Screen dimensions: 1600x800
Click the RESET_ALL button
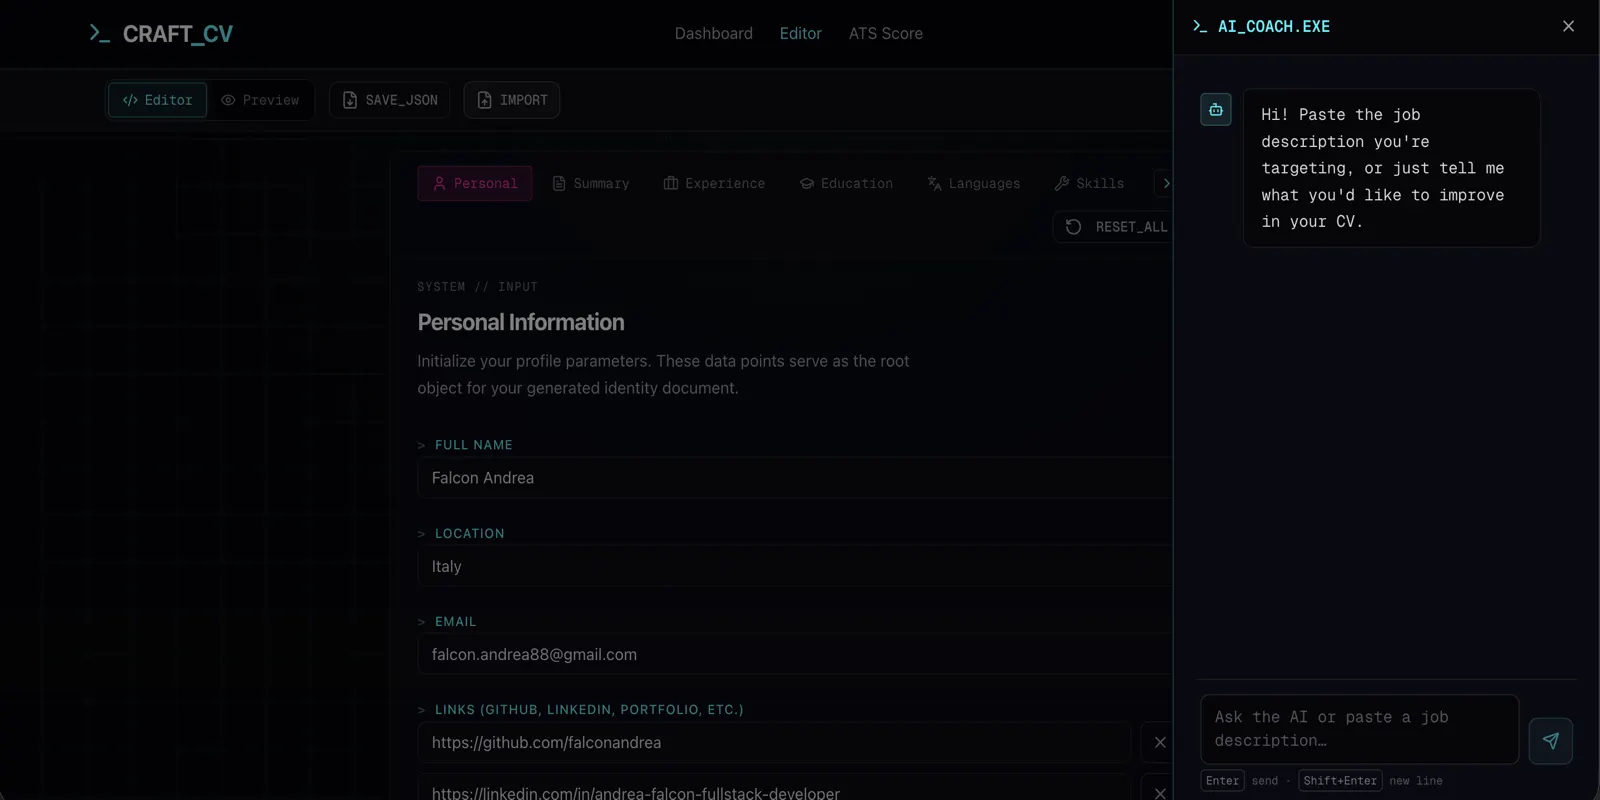click(x=1113, y=227)
